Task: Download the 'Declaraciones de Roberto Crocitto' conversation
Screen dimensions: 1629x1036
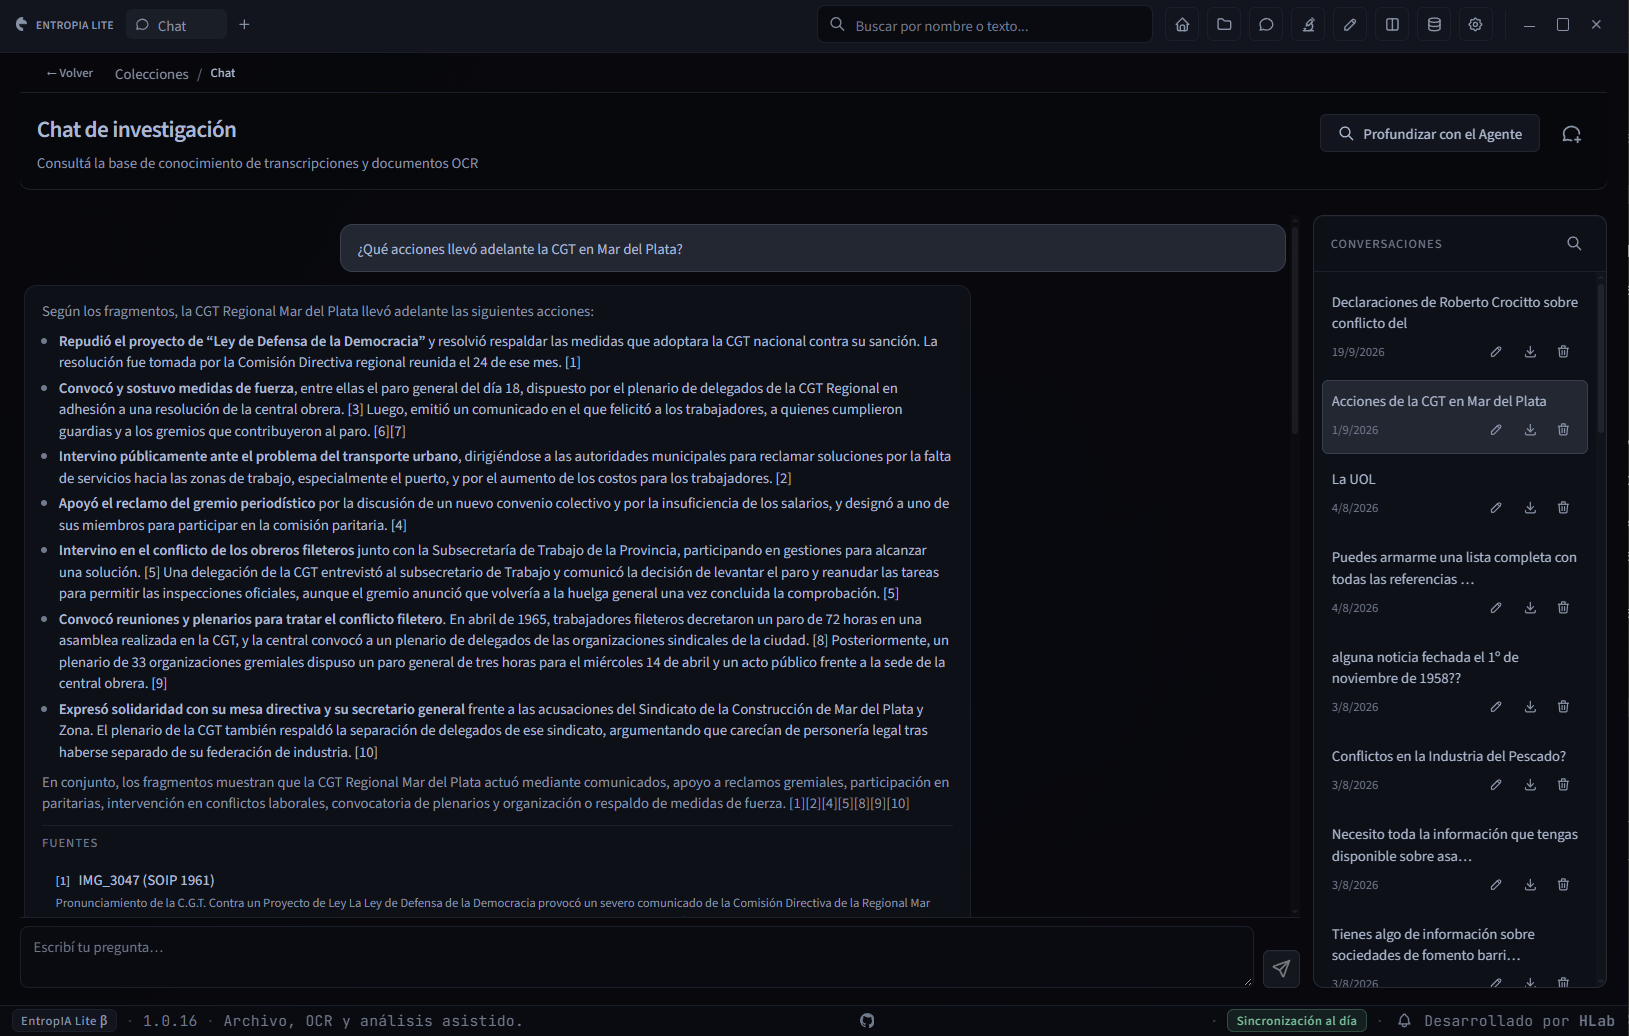Action: coord(1530,352)
